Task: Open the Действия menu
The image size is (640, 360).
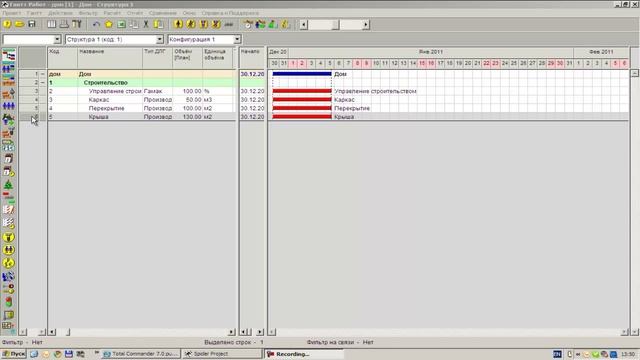Action: pos(60,13)
